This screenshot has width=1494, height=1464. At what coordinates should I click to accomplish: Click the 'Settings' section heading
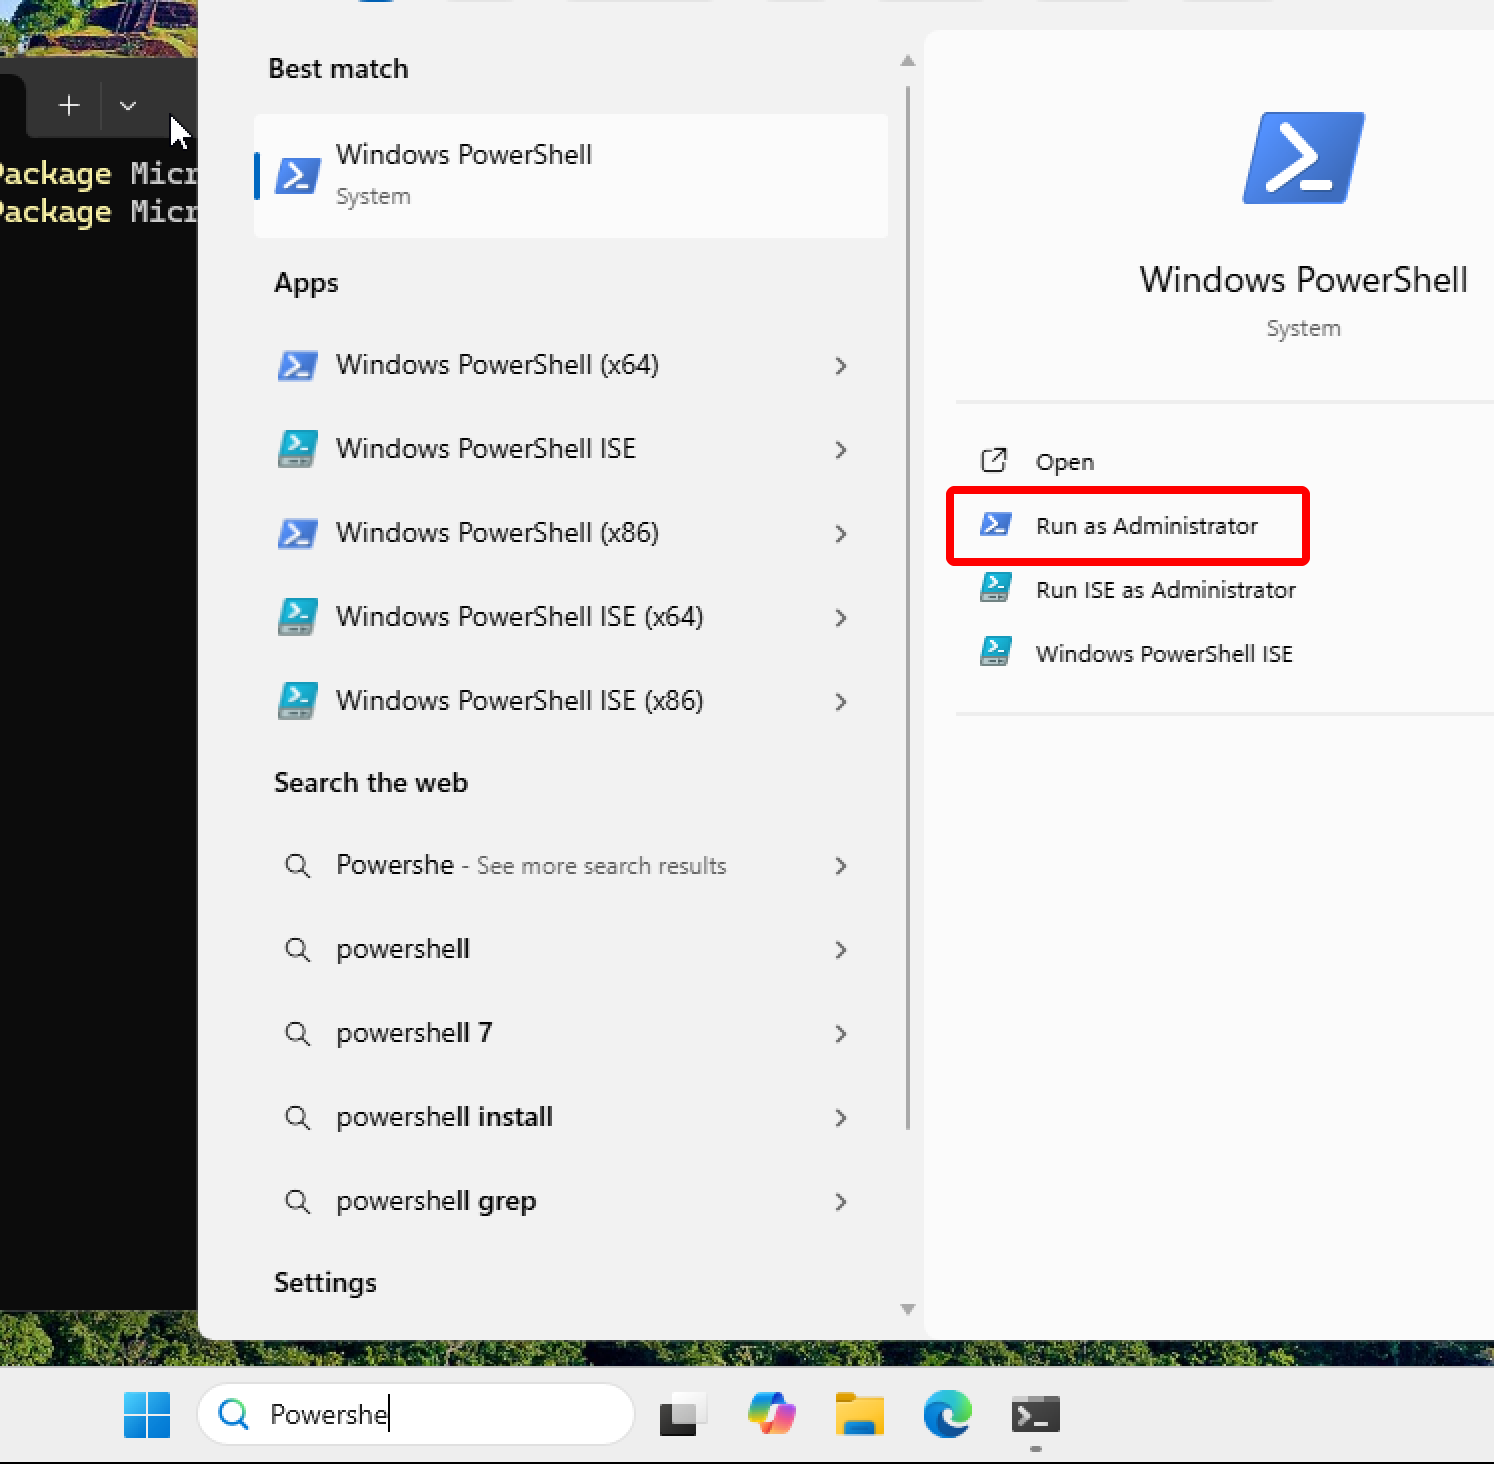tap(325, 1283)
